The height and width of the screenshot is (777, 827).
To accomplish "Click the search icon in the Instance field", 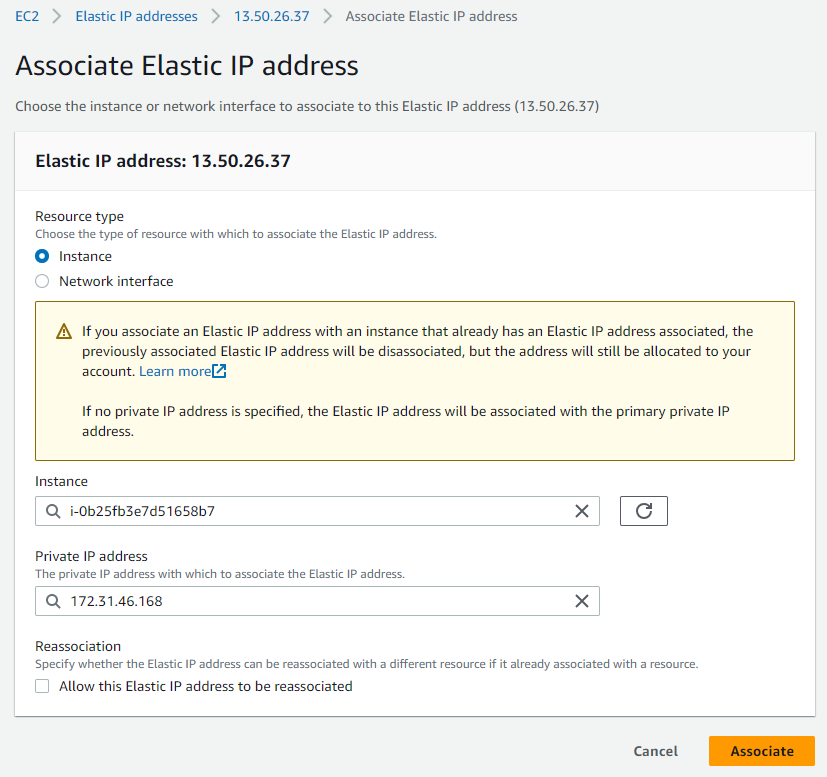I will [x=52, y=511].
